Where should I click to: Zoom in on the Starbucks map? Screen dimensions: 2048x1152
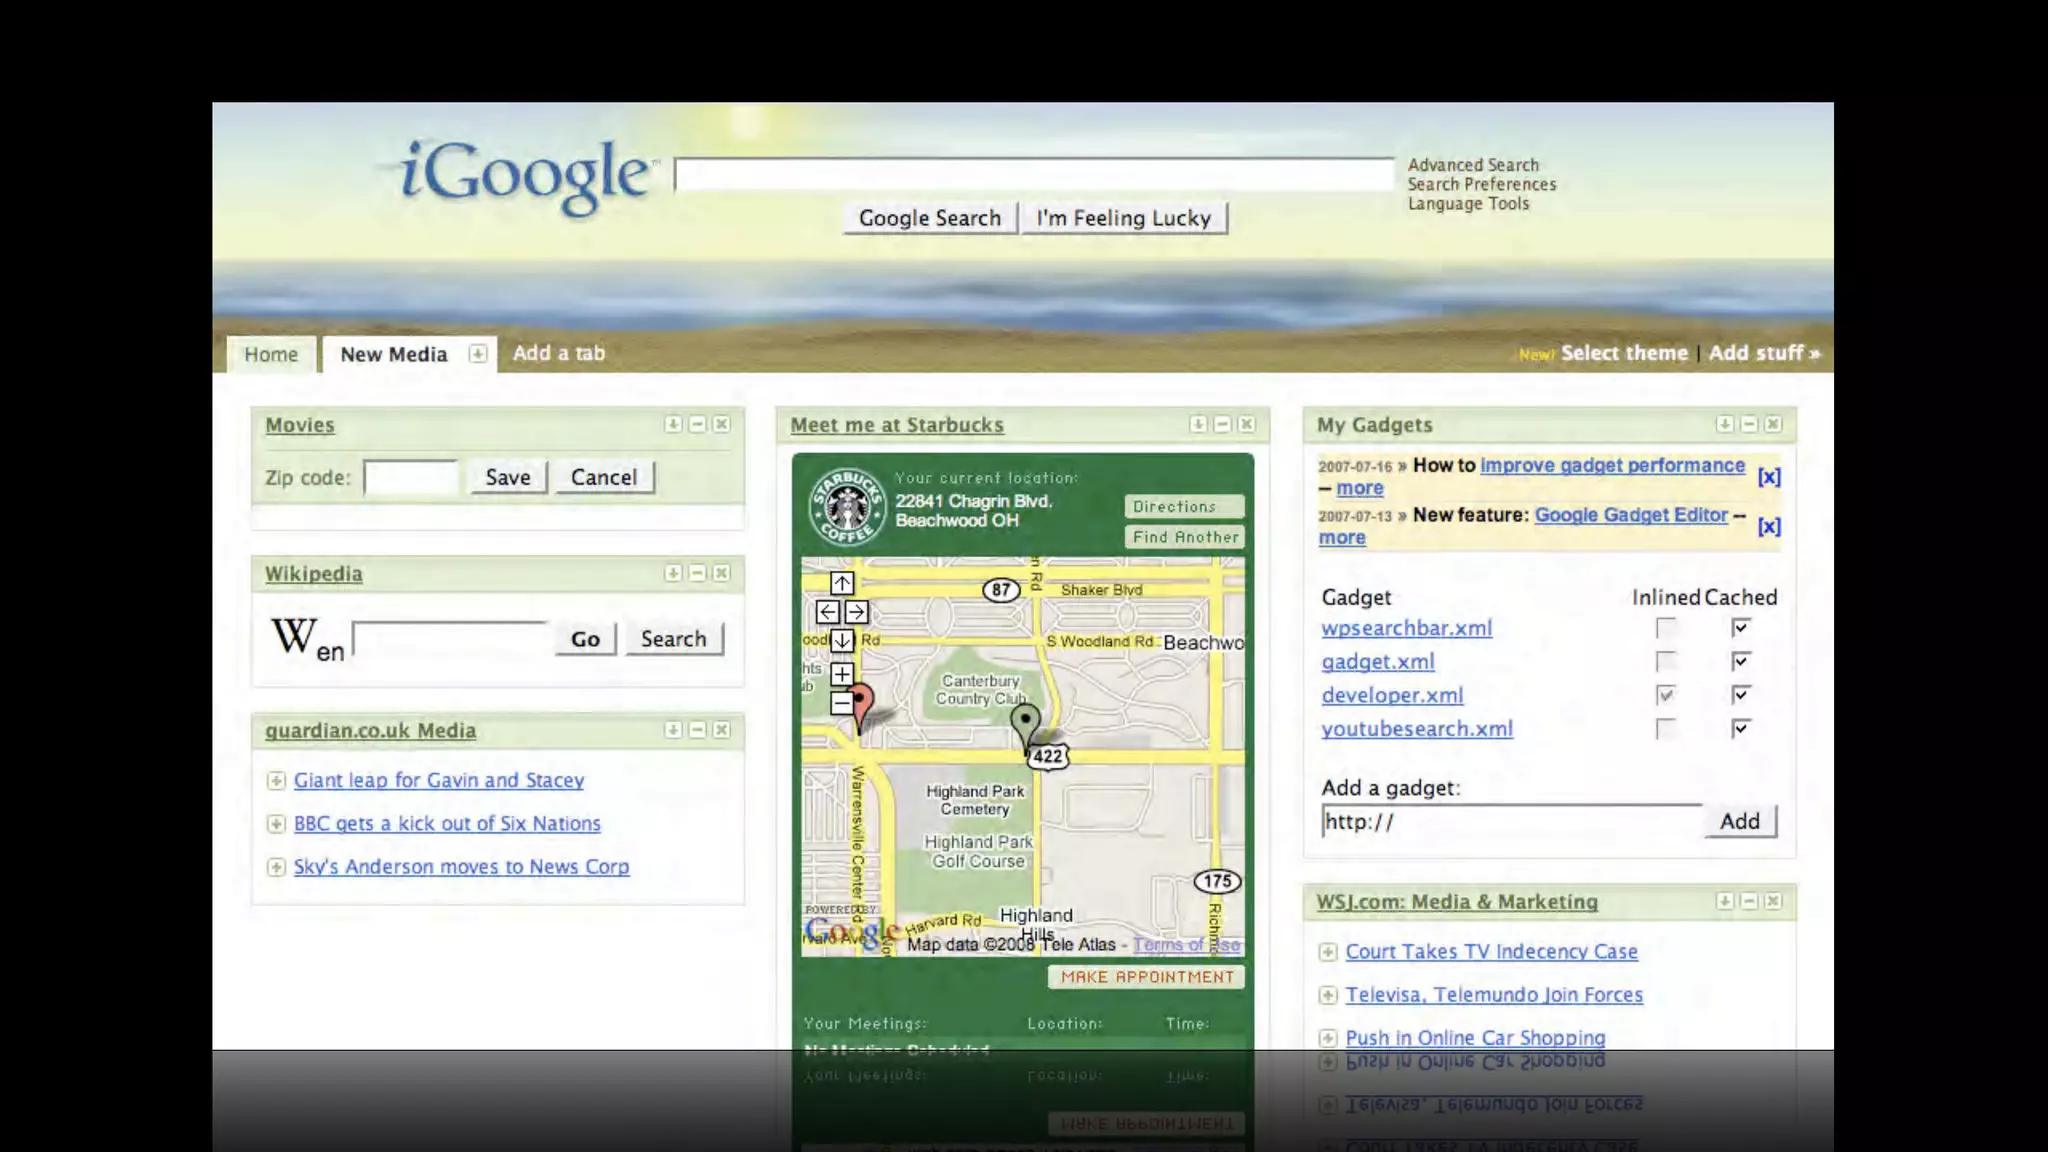(x=842, y=674)
